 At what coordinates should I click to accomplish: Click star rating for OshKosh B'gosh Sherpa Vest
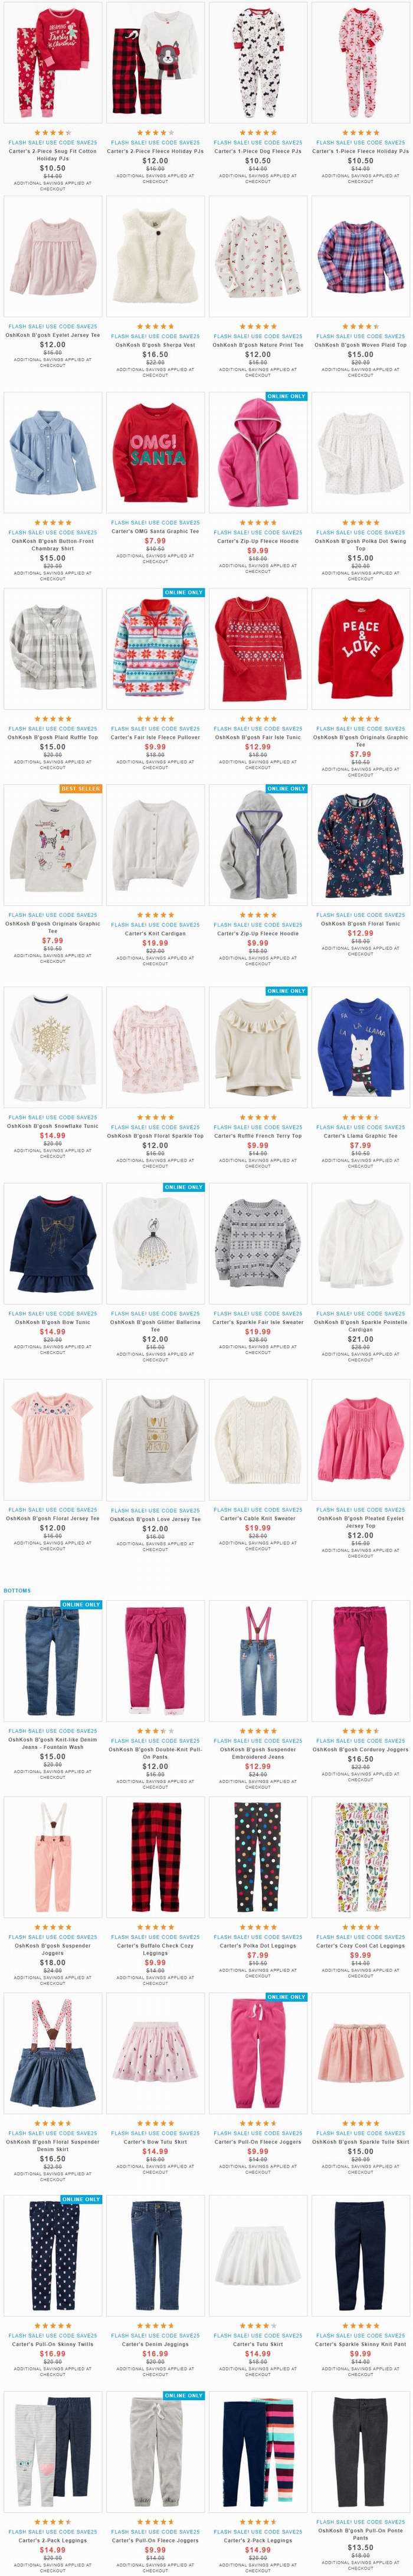click(x=155, y=326)
